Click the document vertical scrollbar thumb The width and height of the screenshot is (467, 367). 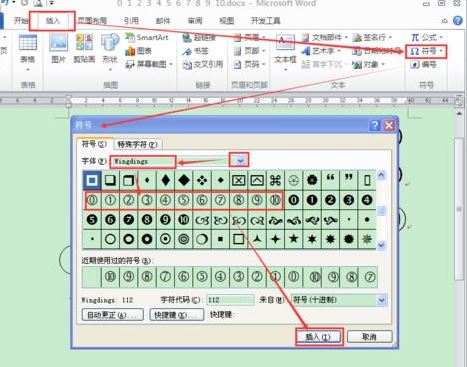pyautogui.click(x=459, y=208)
